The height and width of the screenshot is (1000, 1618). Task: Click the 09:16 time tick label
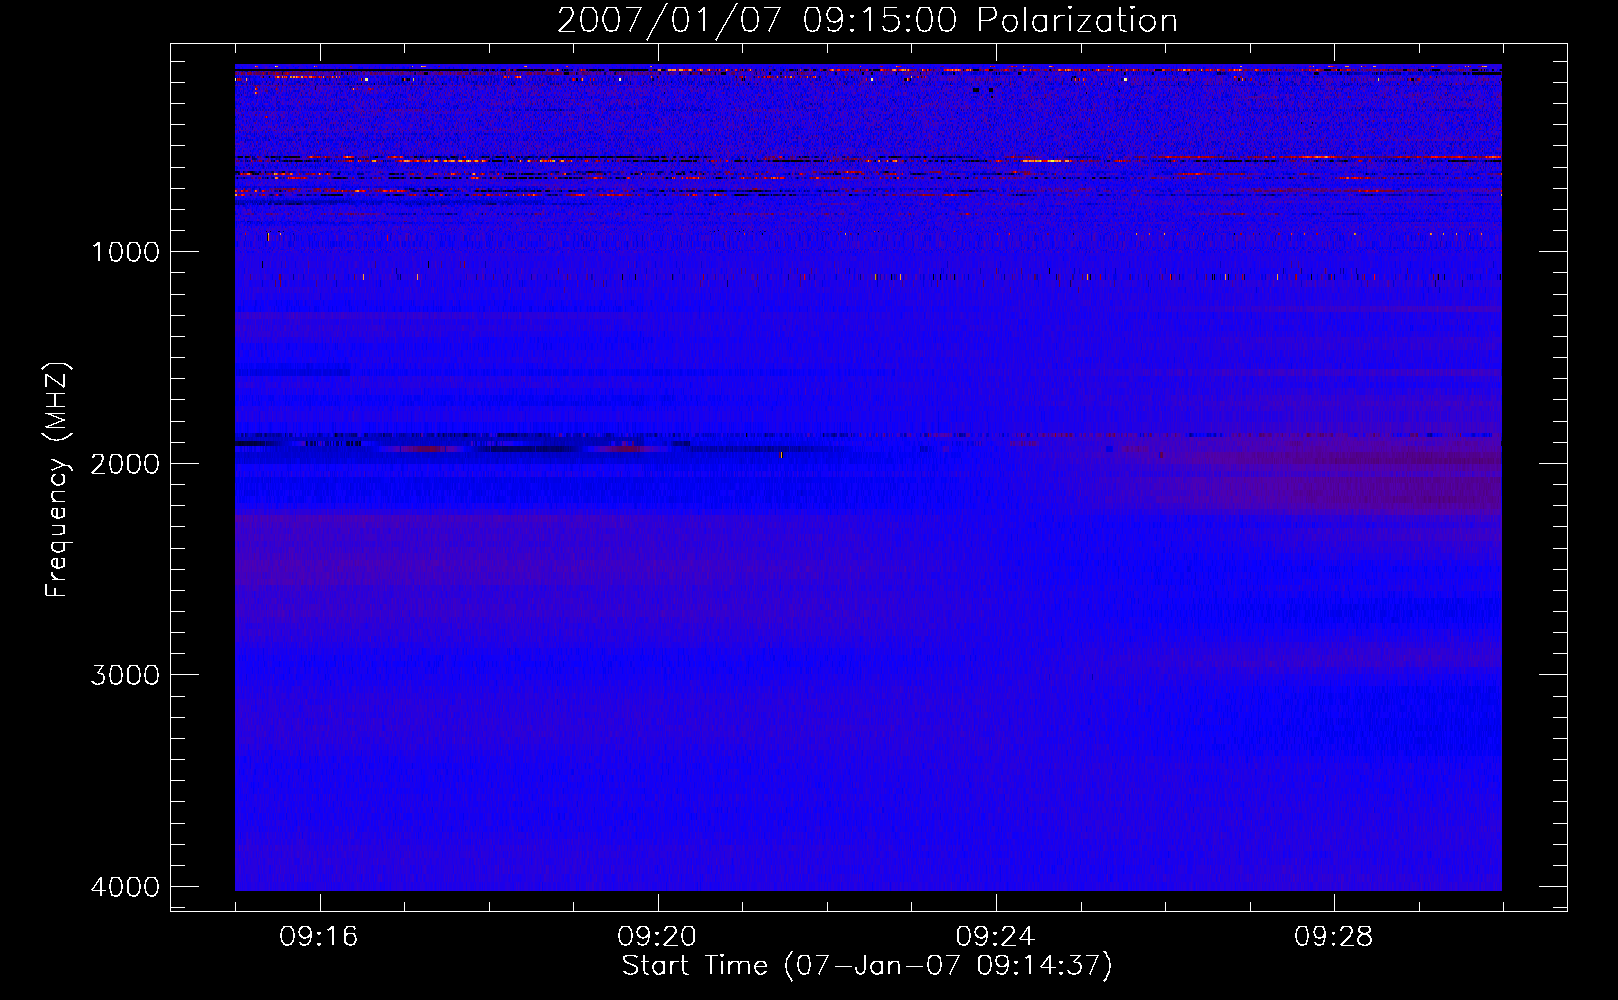click(319, 937)
